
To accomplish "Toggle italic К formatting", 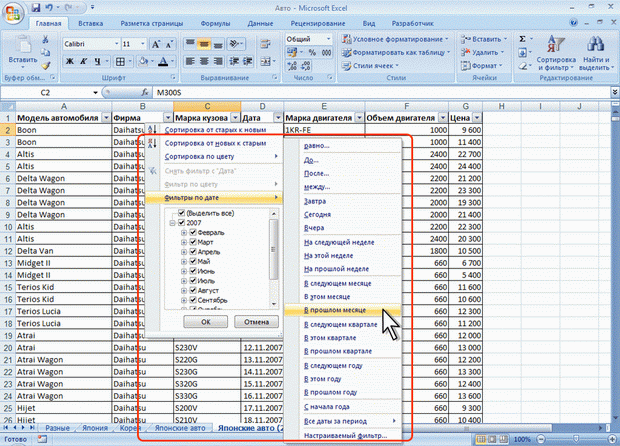I will [84, 61].
